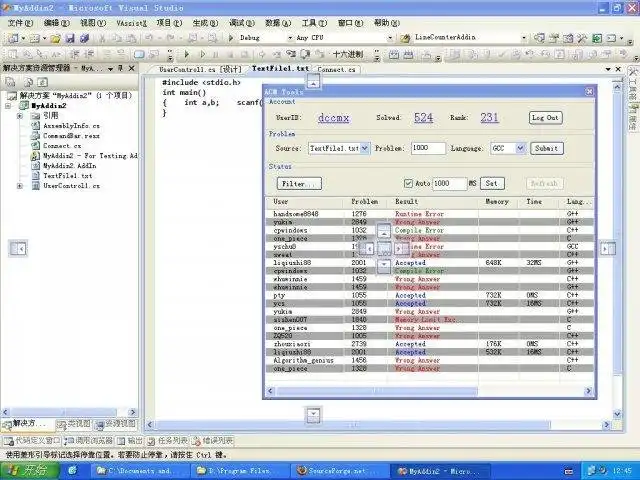Screen dimensions: 640x480
Task: Switch to the Connect.cs editor tab
Action: click(x=336, y=70)
